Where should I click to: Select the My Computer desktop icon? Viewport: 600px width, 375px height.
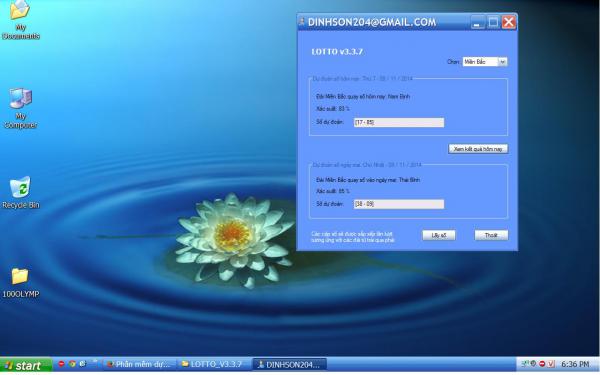pyautogui.click(x=21, y=108)
